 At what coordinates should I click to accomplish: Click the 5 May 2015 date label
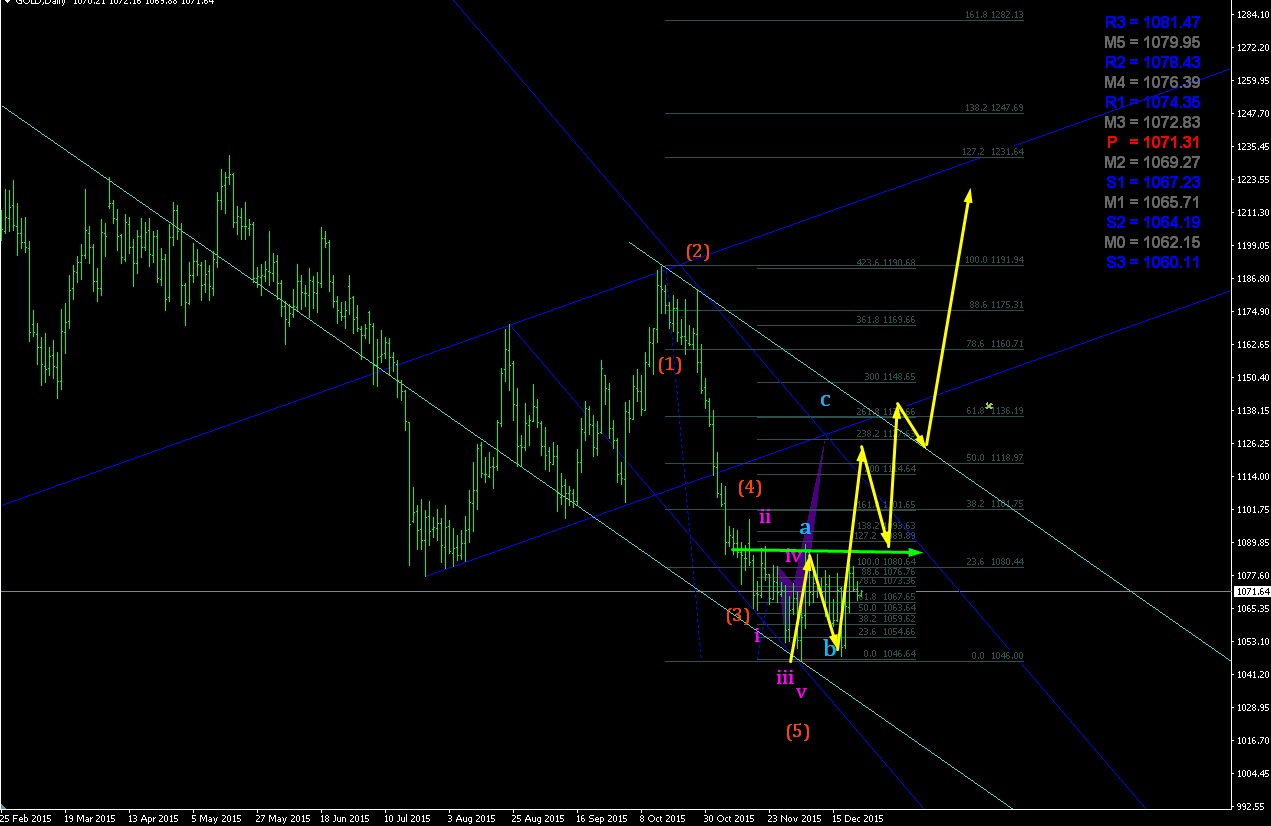pos(218,818)
